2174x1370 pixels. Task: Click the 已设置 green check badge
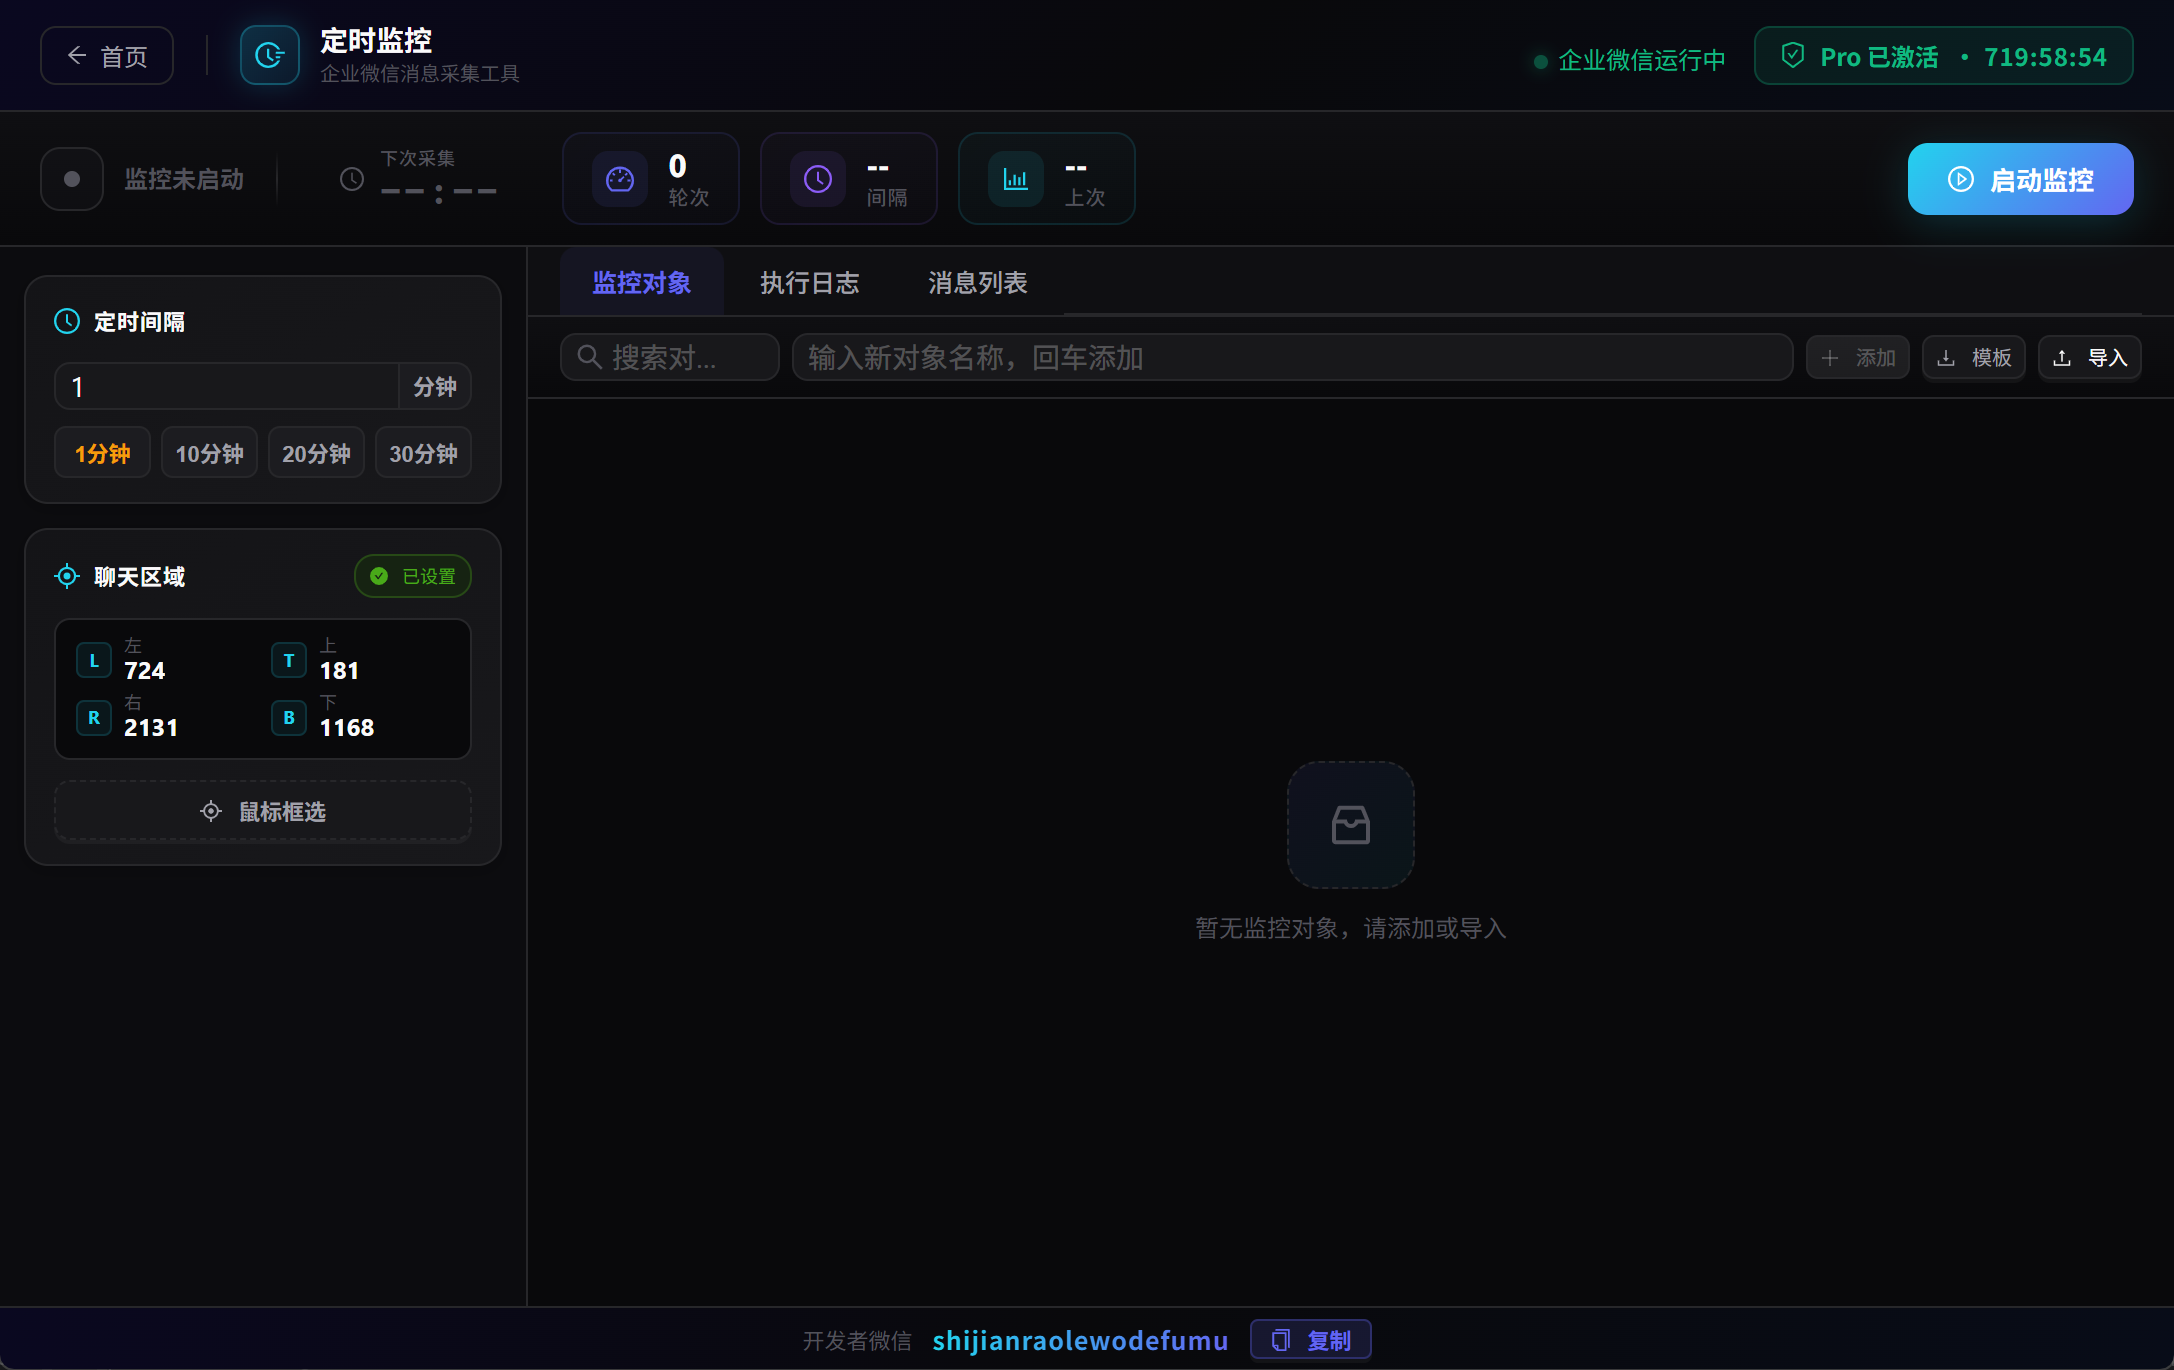[x=413, y=576]
